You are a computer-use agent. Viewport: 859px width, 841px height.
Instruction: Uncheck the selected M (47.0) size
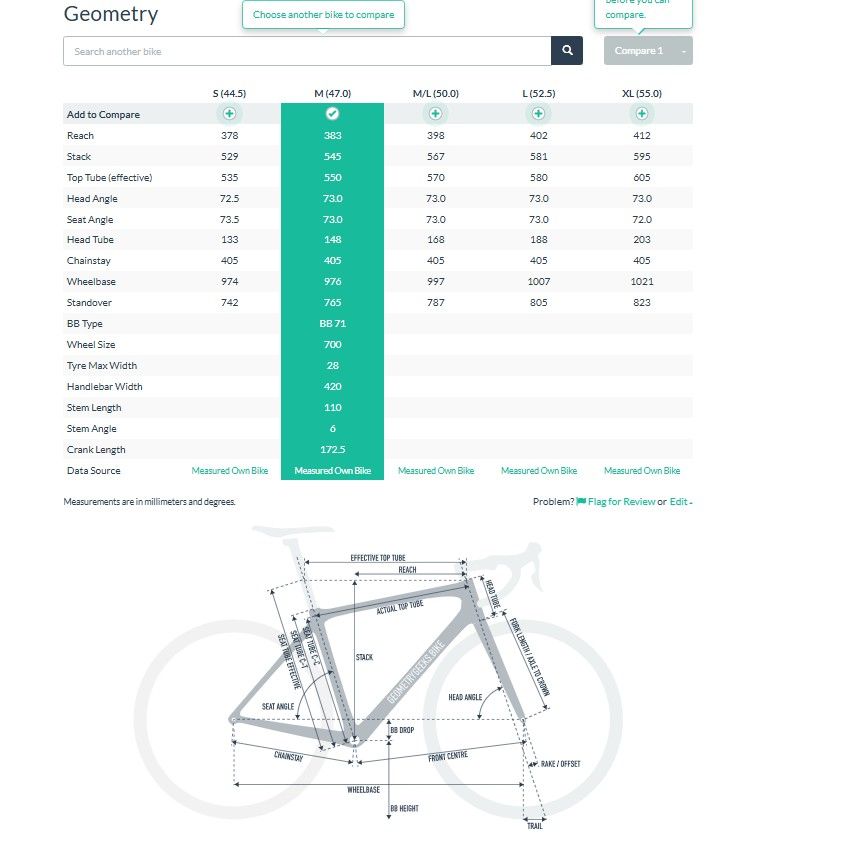pos(332,114)
